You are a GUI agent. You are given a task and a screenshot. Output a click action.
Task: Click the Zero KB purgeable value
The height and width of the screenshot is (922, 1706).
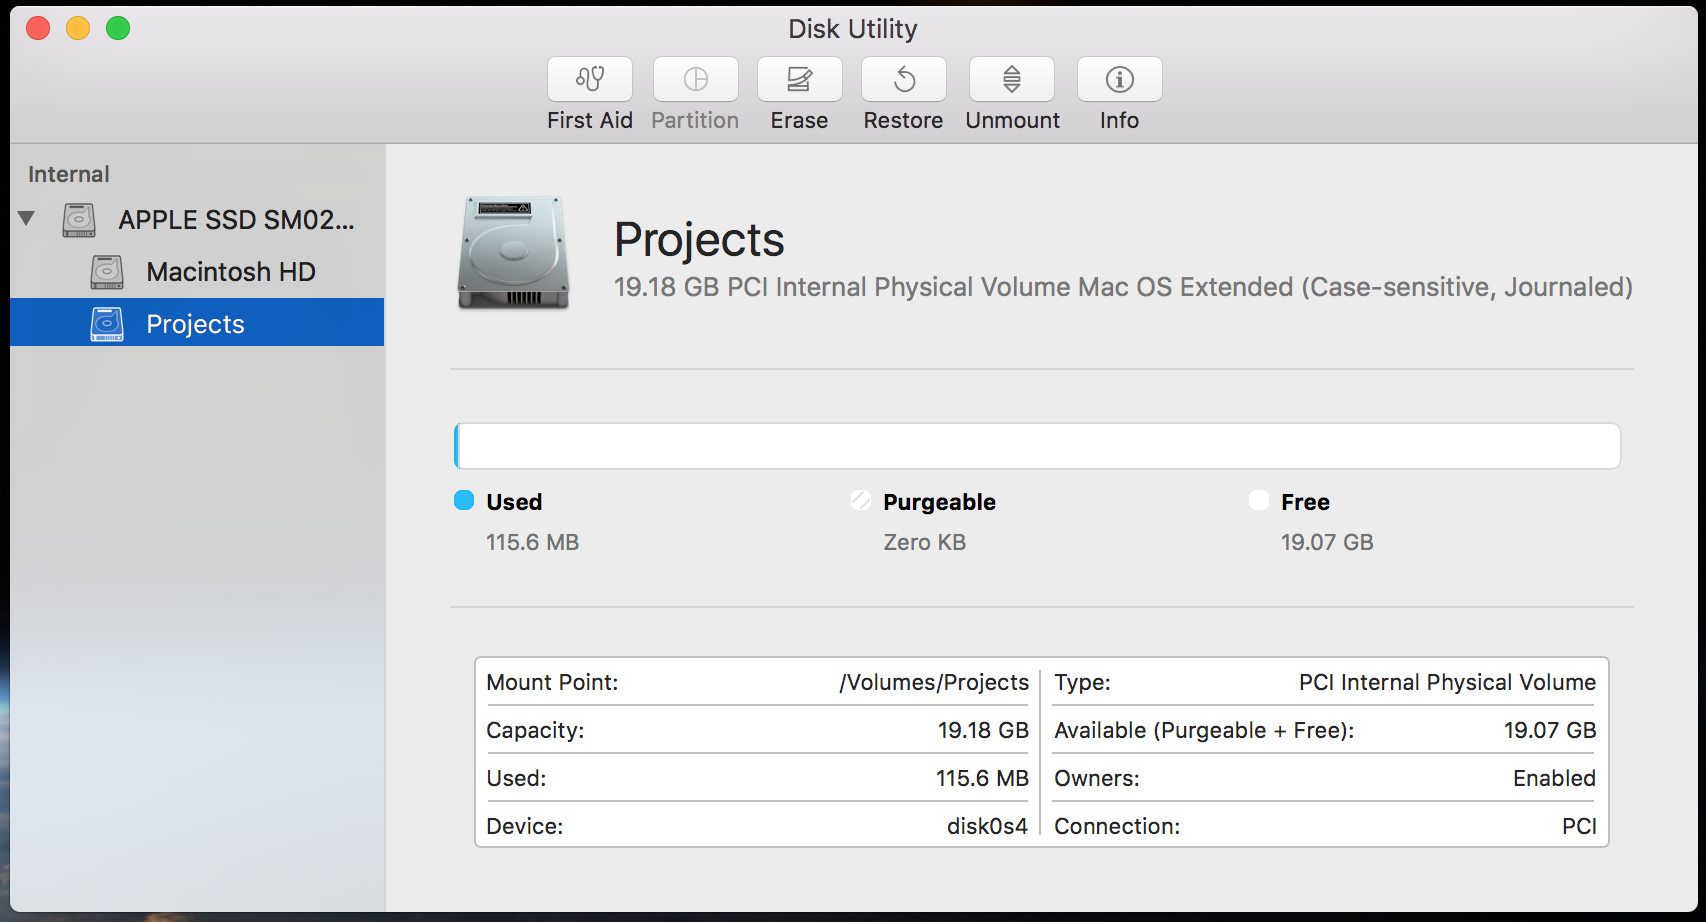click(x=925, y=542)
